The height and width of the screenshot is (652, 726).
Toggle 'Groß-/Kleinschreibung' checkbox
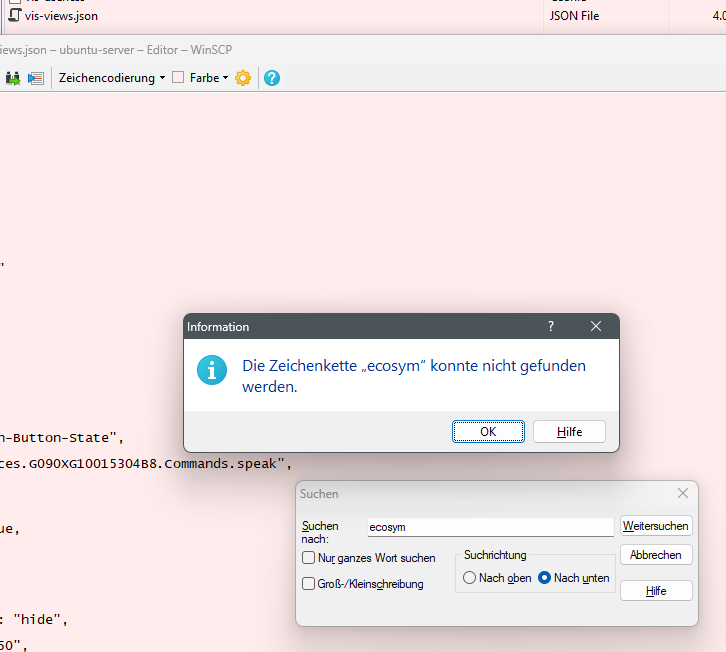pyautogui.click(x=309, y=583)
